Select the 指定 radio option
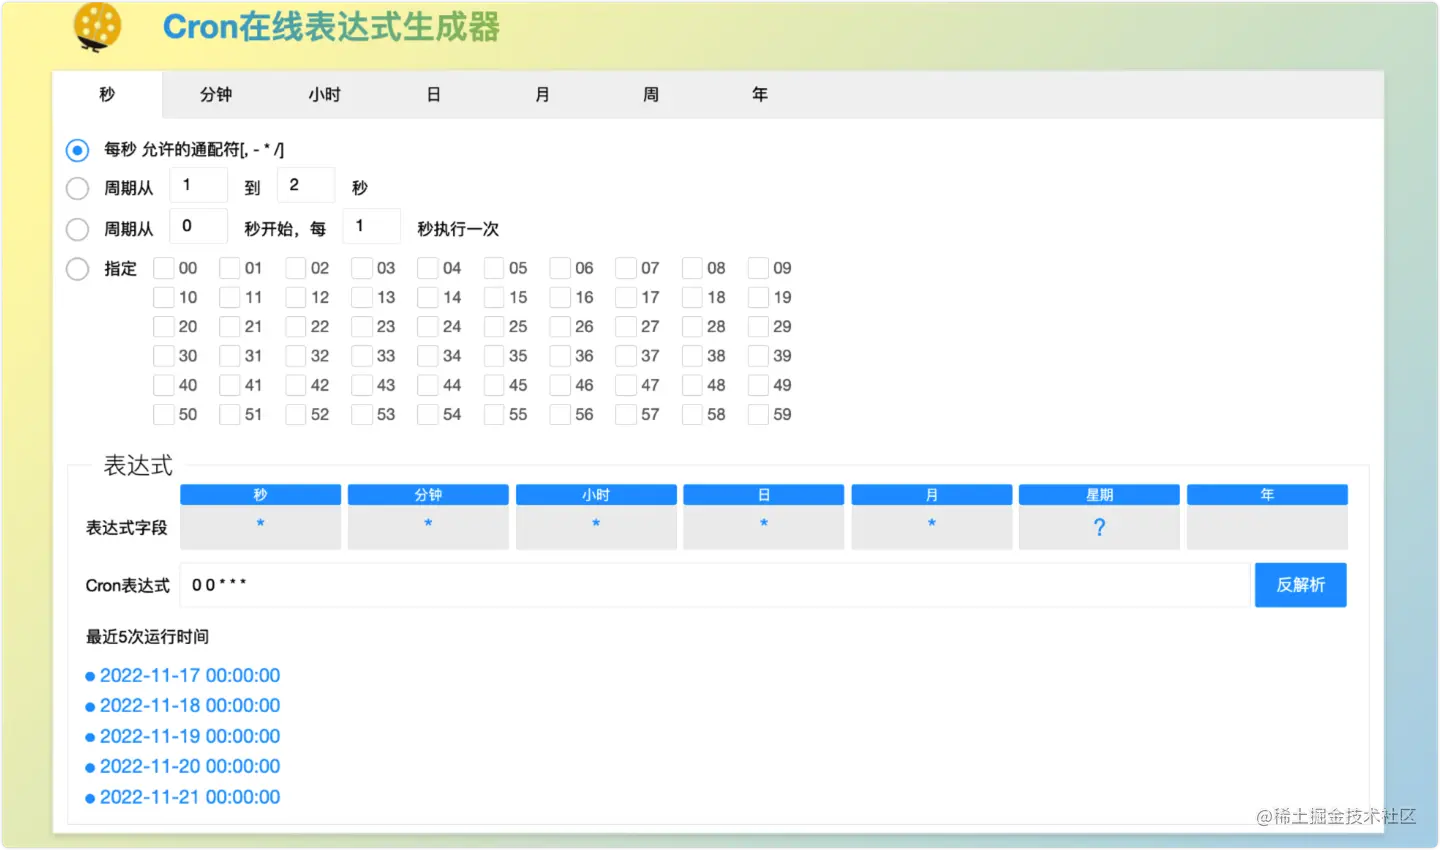This screenshot has height=850, width=1440. 77,269
